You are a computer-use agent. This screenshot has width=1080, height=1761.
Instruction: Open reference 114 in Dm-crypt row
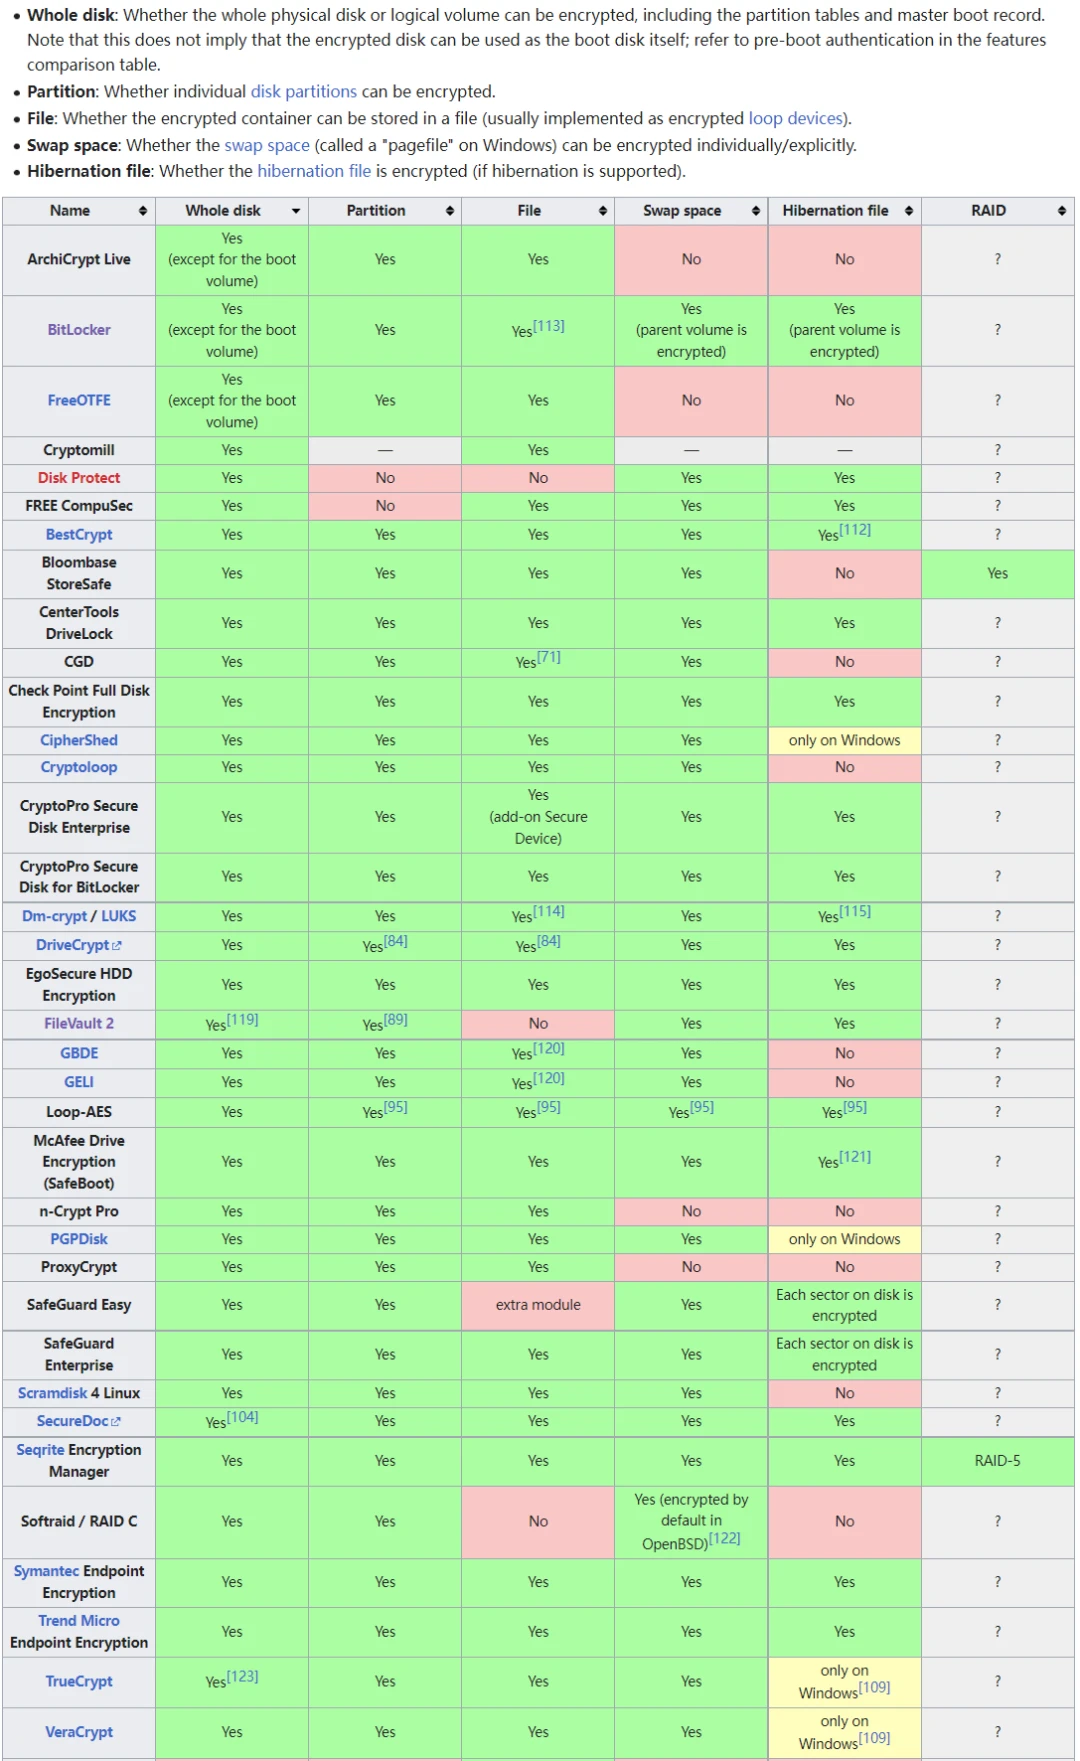click(549, 911)
